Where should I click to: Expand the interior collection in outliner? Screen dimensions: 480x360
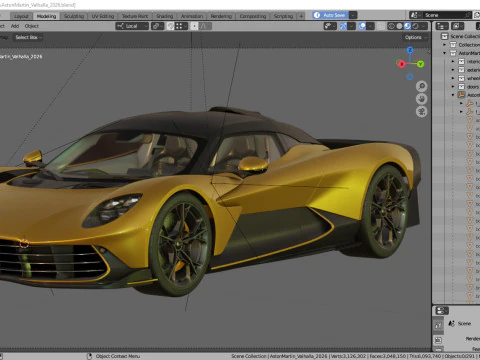coord(453,61)
